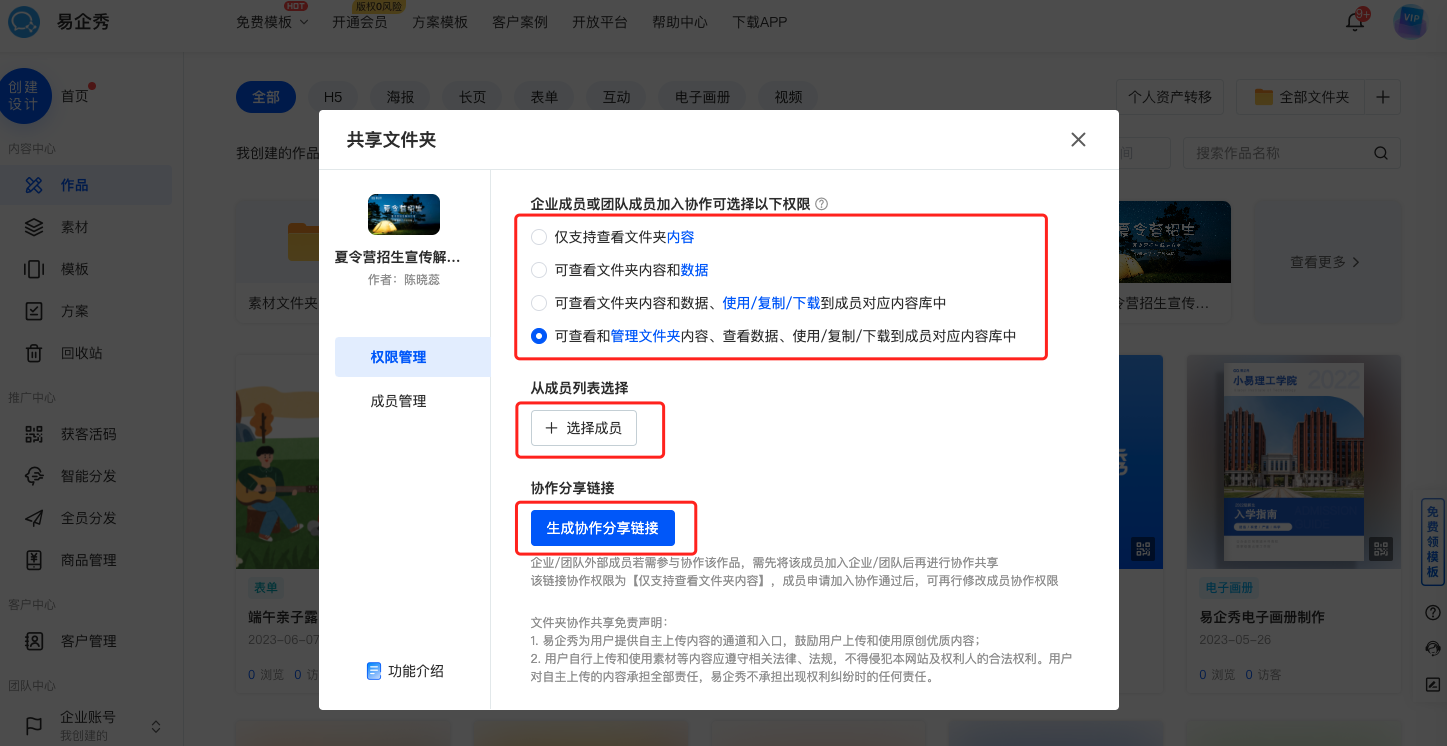Click the customer service headset icon
The image size is (1447, 746).
point(1433,649)
